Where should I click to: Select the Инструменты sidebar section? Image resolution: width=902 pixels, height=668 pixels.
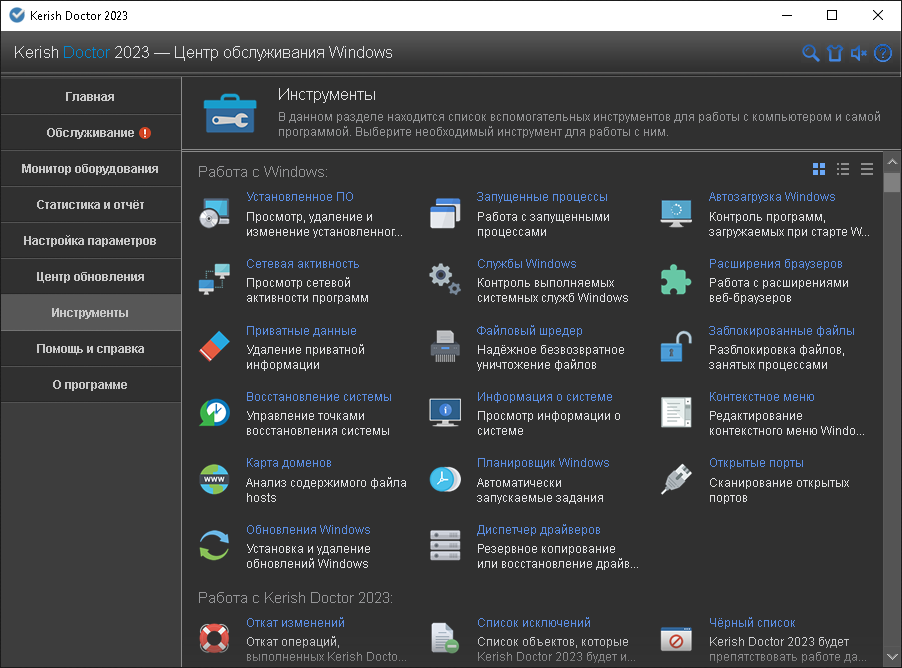coord(90,313)
